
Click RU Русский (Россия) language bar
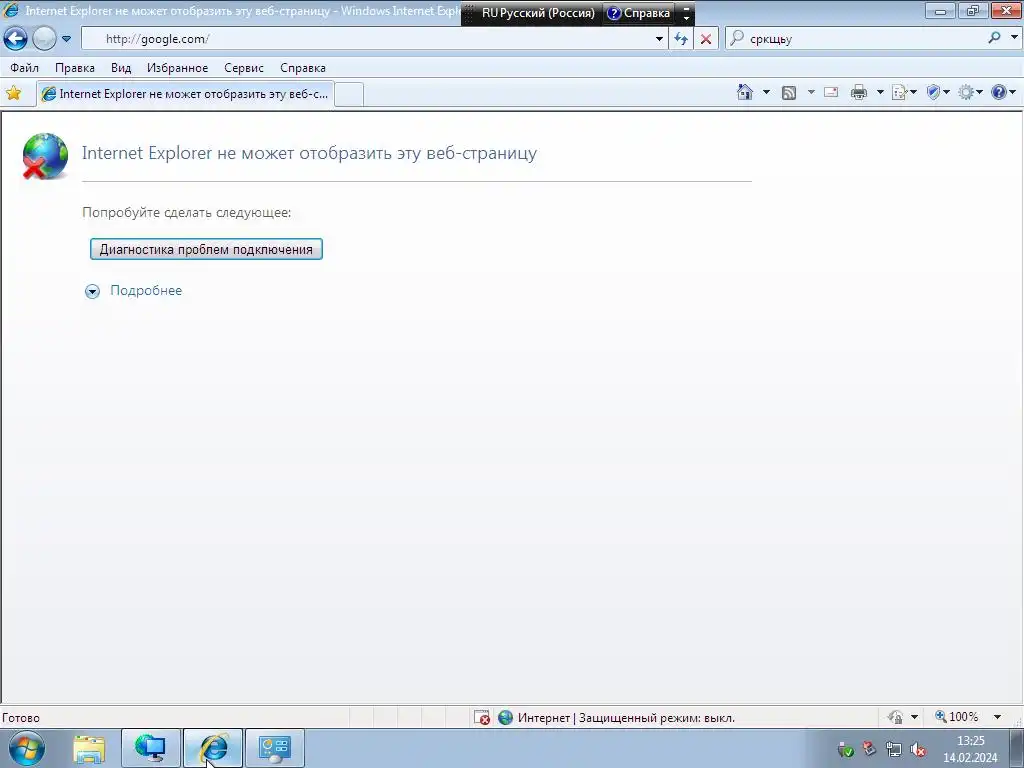pos(537,12)
